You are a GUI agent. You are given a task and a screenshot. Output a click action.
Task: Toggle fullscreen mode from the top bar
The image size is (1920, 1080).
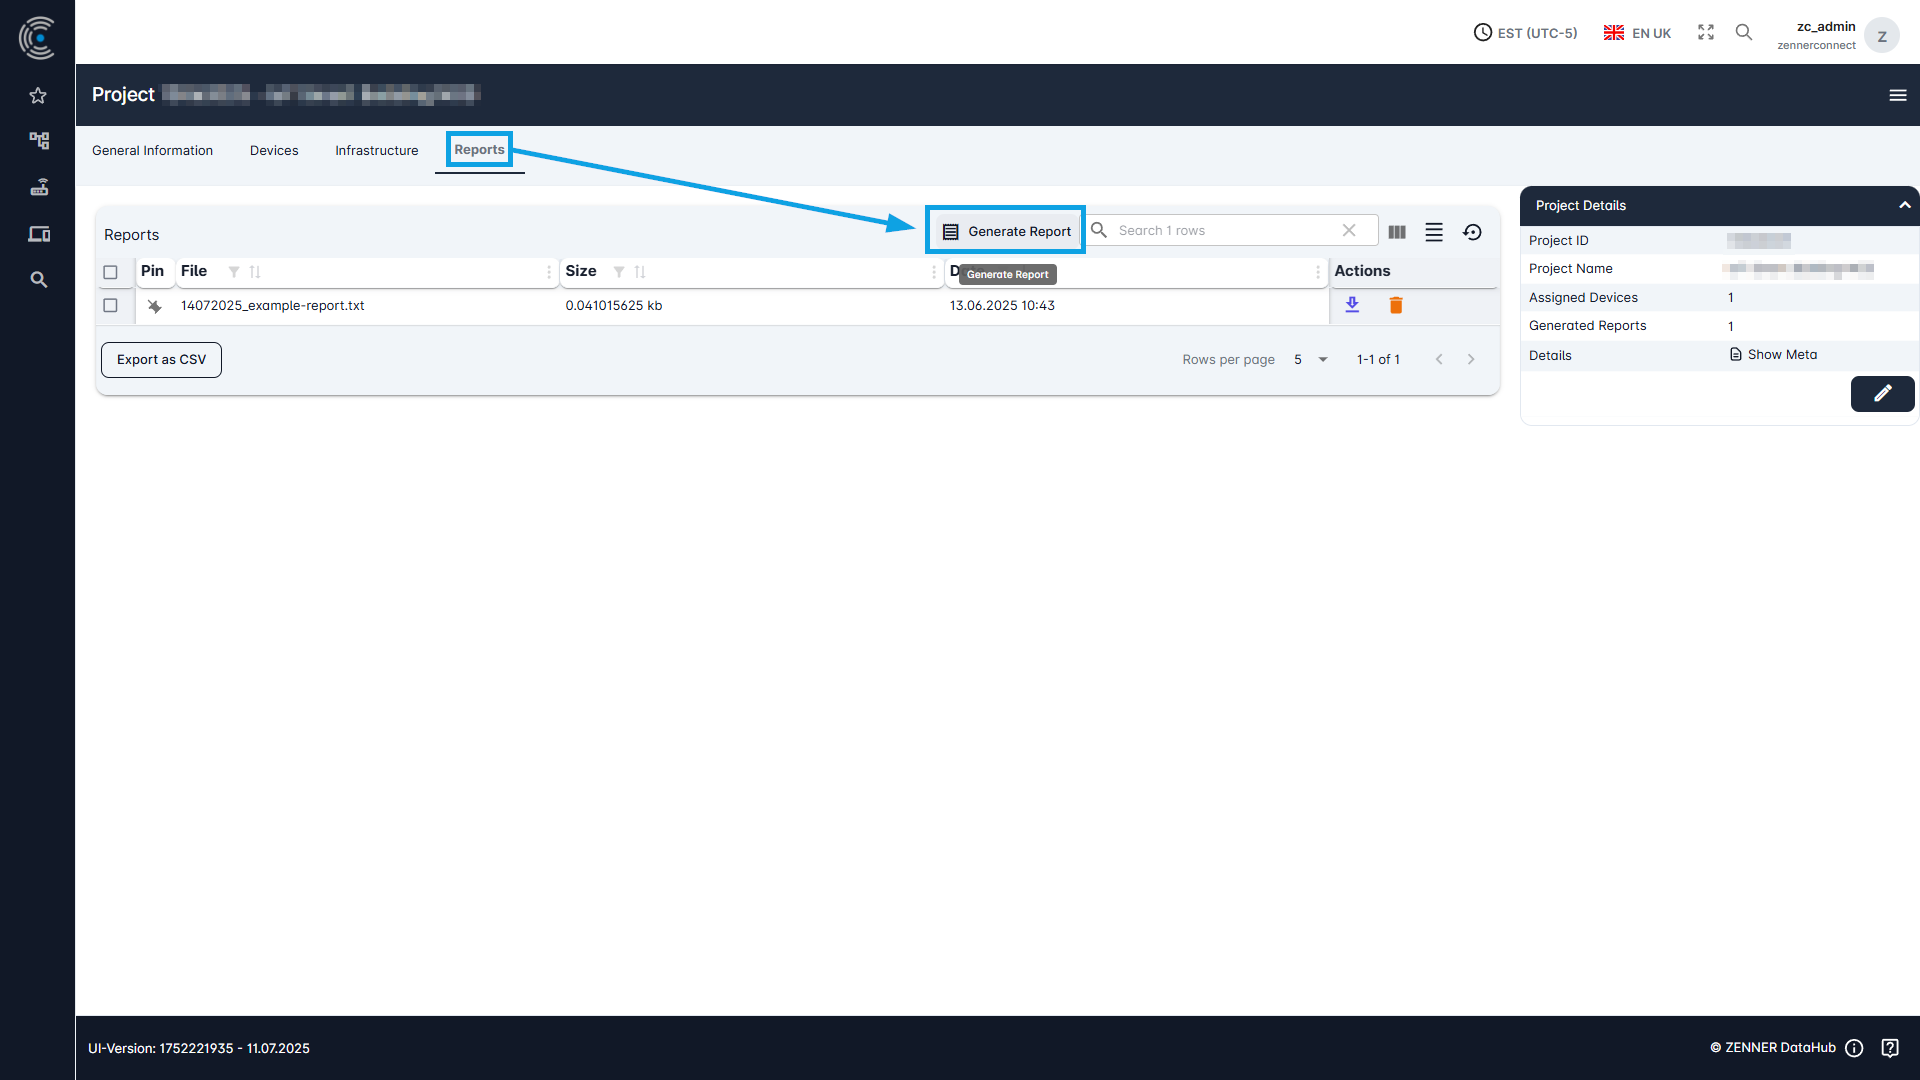1706,32
